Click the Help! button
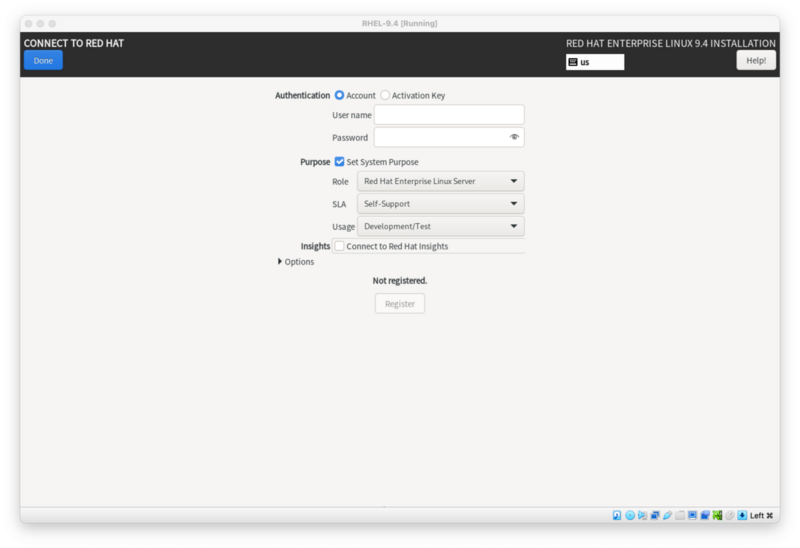Viewport: 800px width, 548px height. point(756,60)
